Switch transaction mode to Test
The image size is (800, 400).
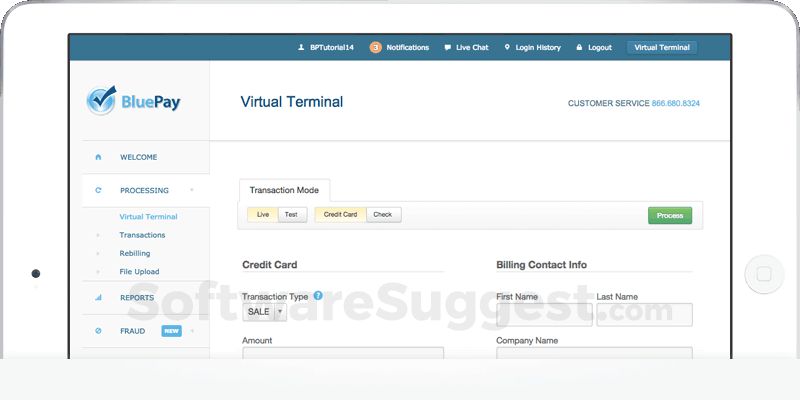pyautogui.click(x=292, y=215)
